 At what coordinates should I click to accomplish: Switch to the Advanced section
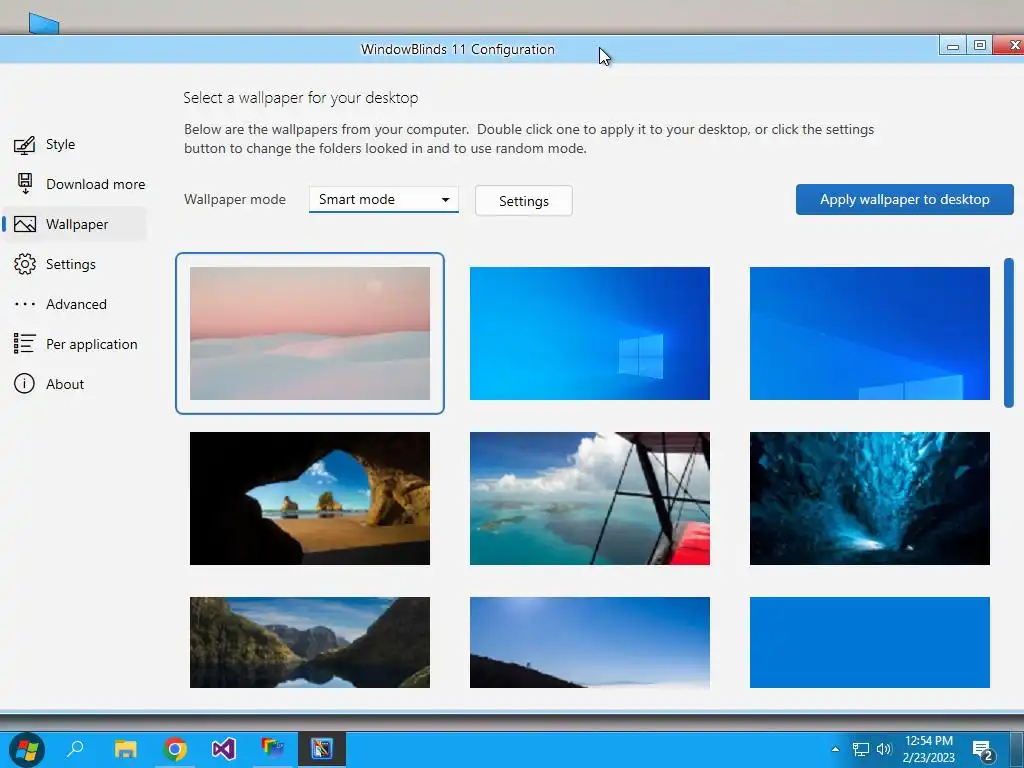(x=76, y=304)
